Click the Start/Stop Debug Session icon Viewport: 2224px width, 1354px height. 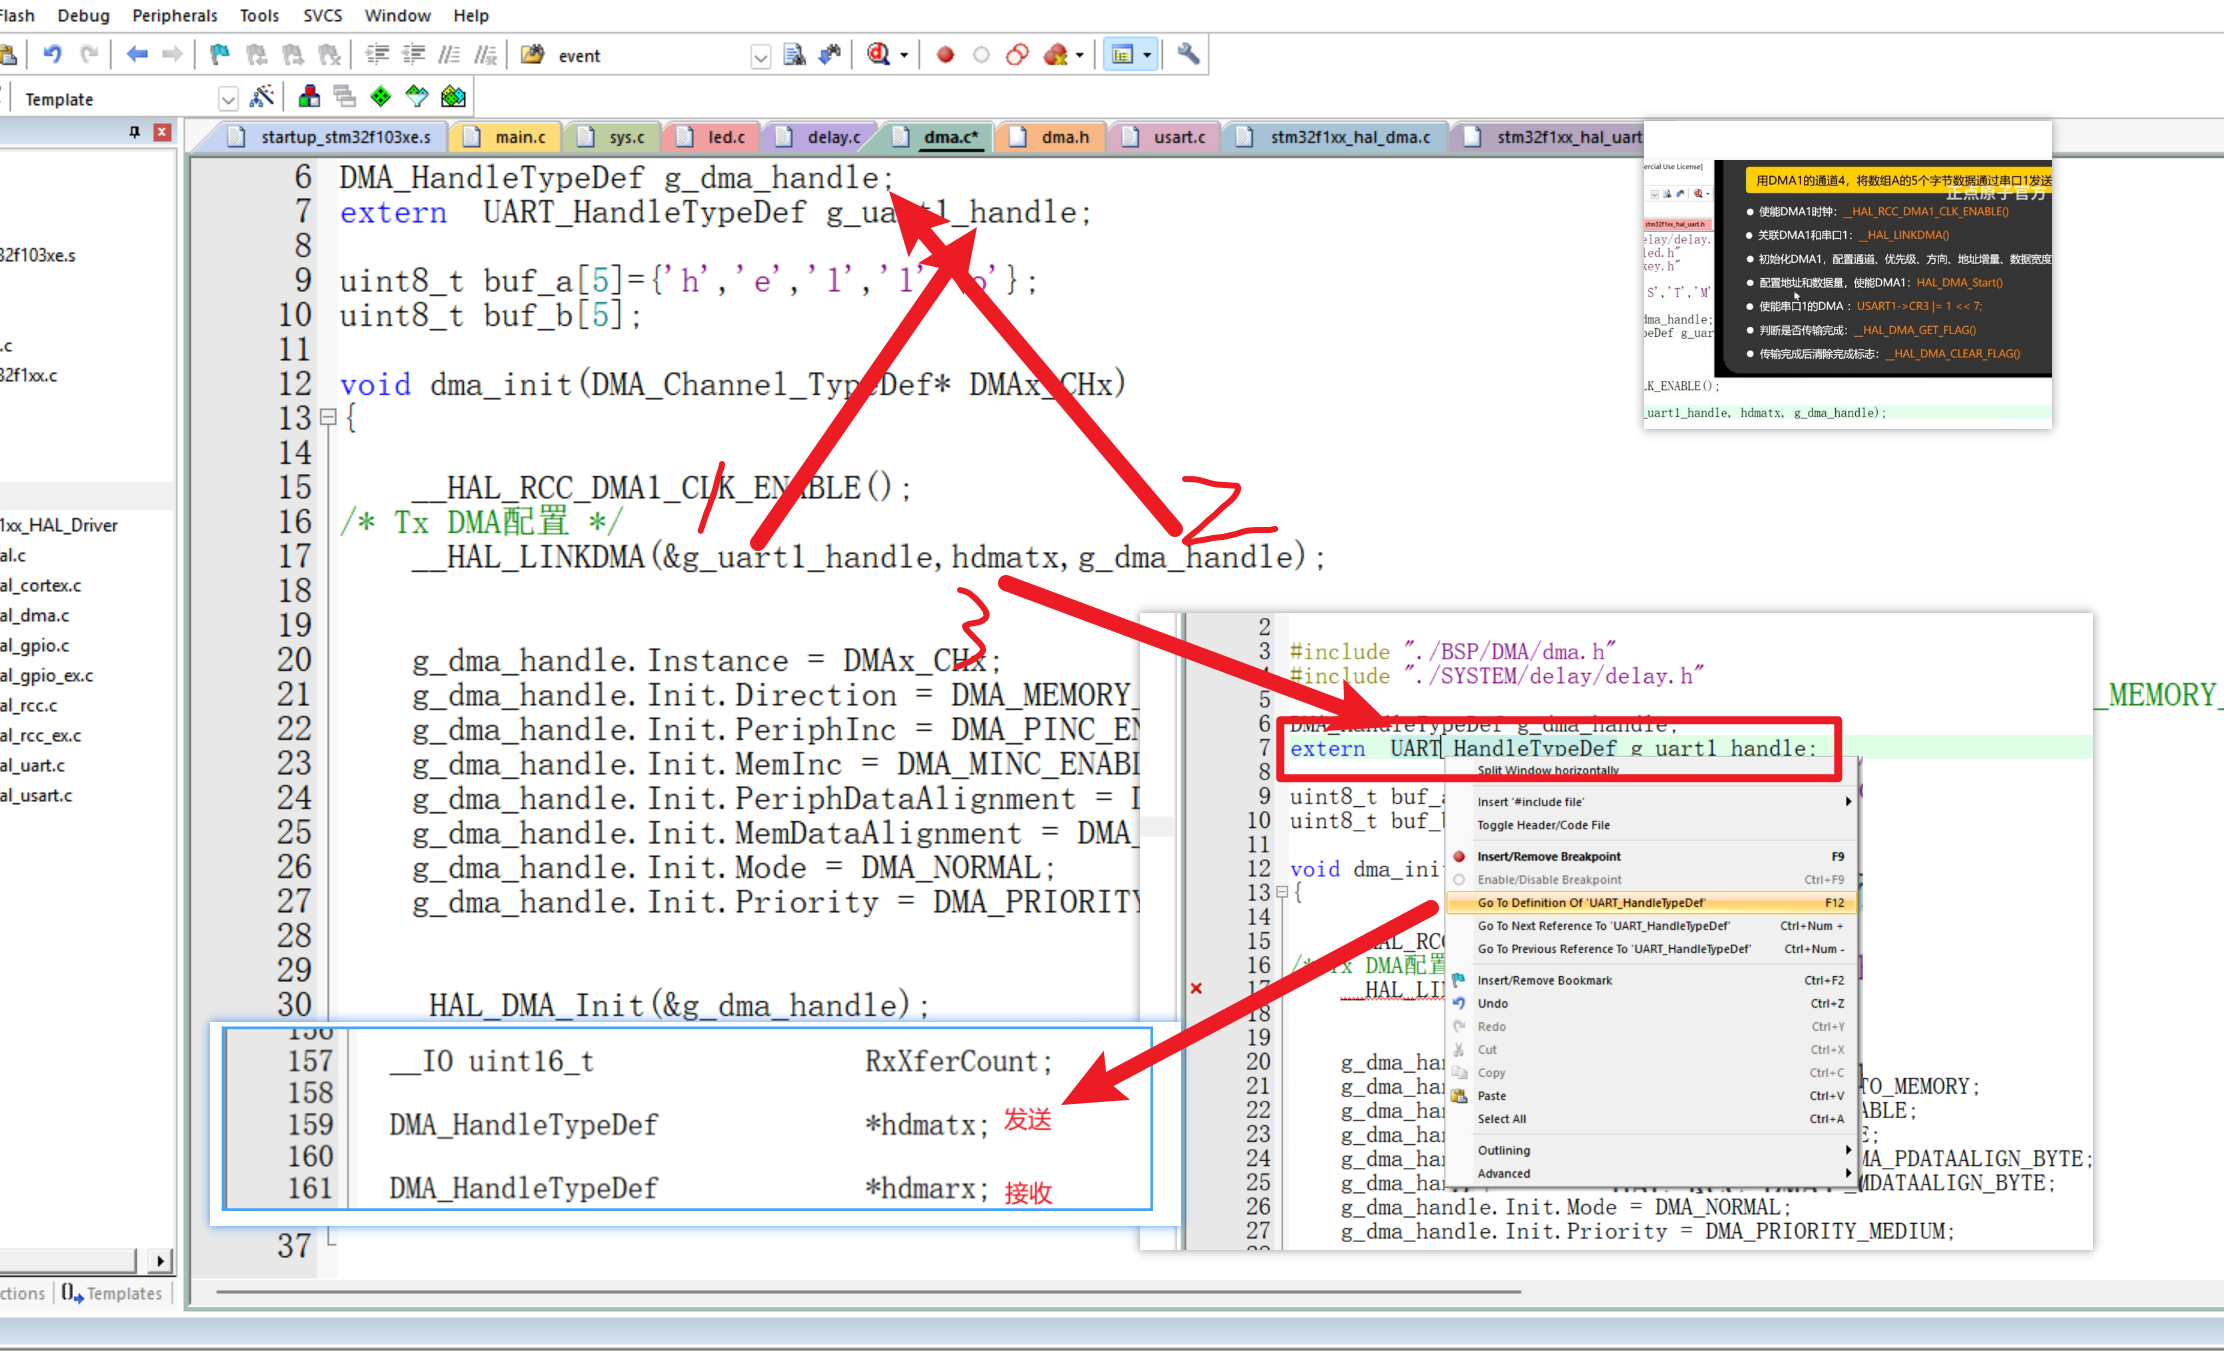click(879, 55)
